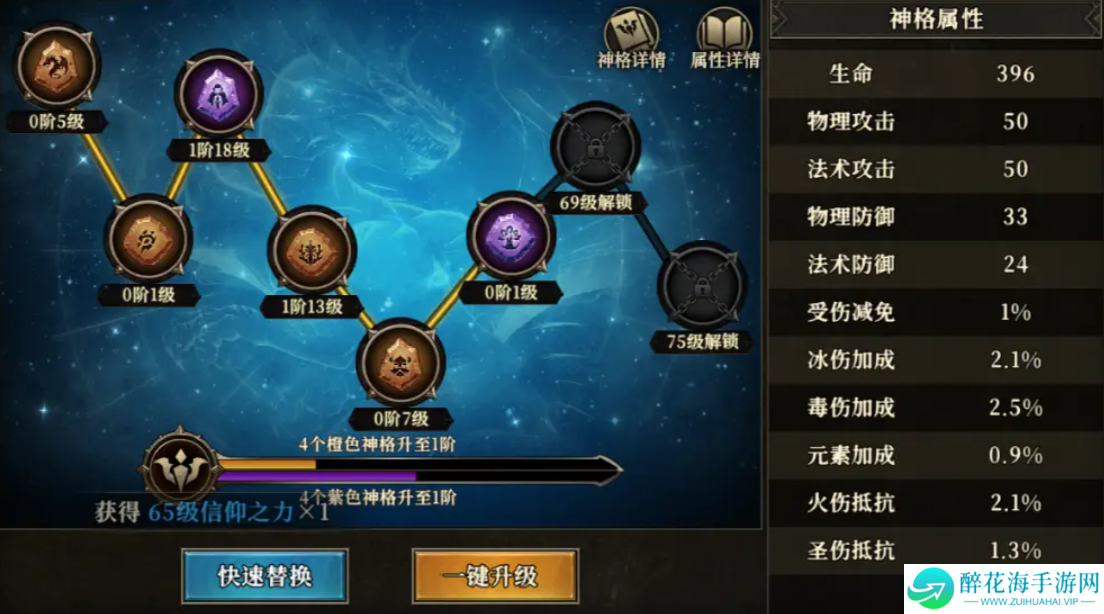Viewport: 1104px width, 614px height.
Task: Open the 属性详情 book icon
Action: coord(724,39)
